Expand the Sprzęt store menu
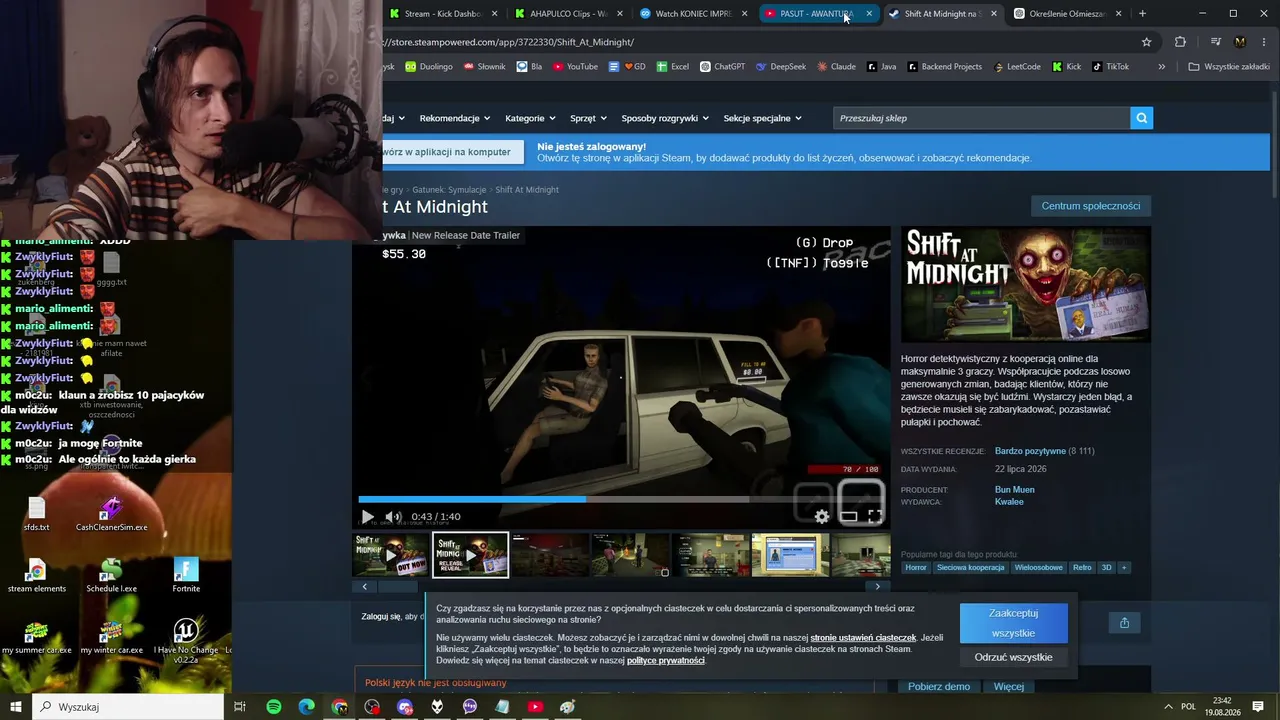The width and height of the screenshot is (1280, 720). [588, 118]
